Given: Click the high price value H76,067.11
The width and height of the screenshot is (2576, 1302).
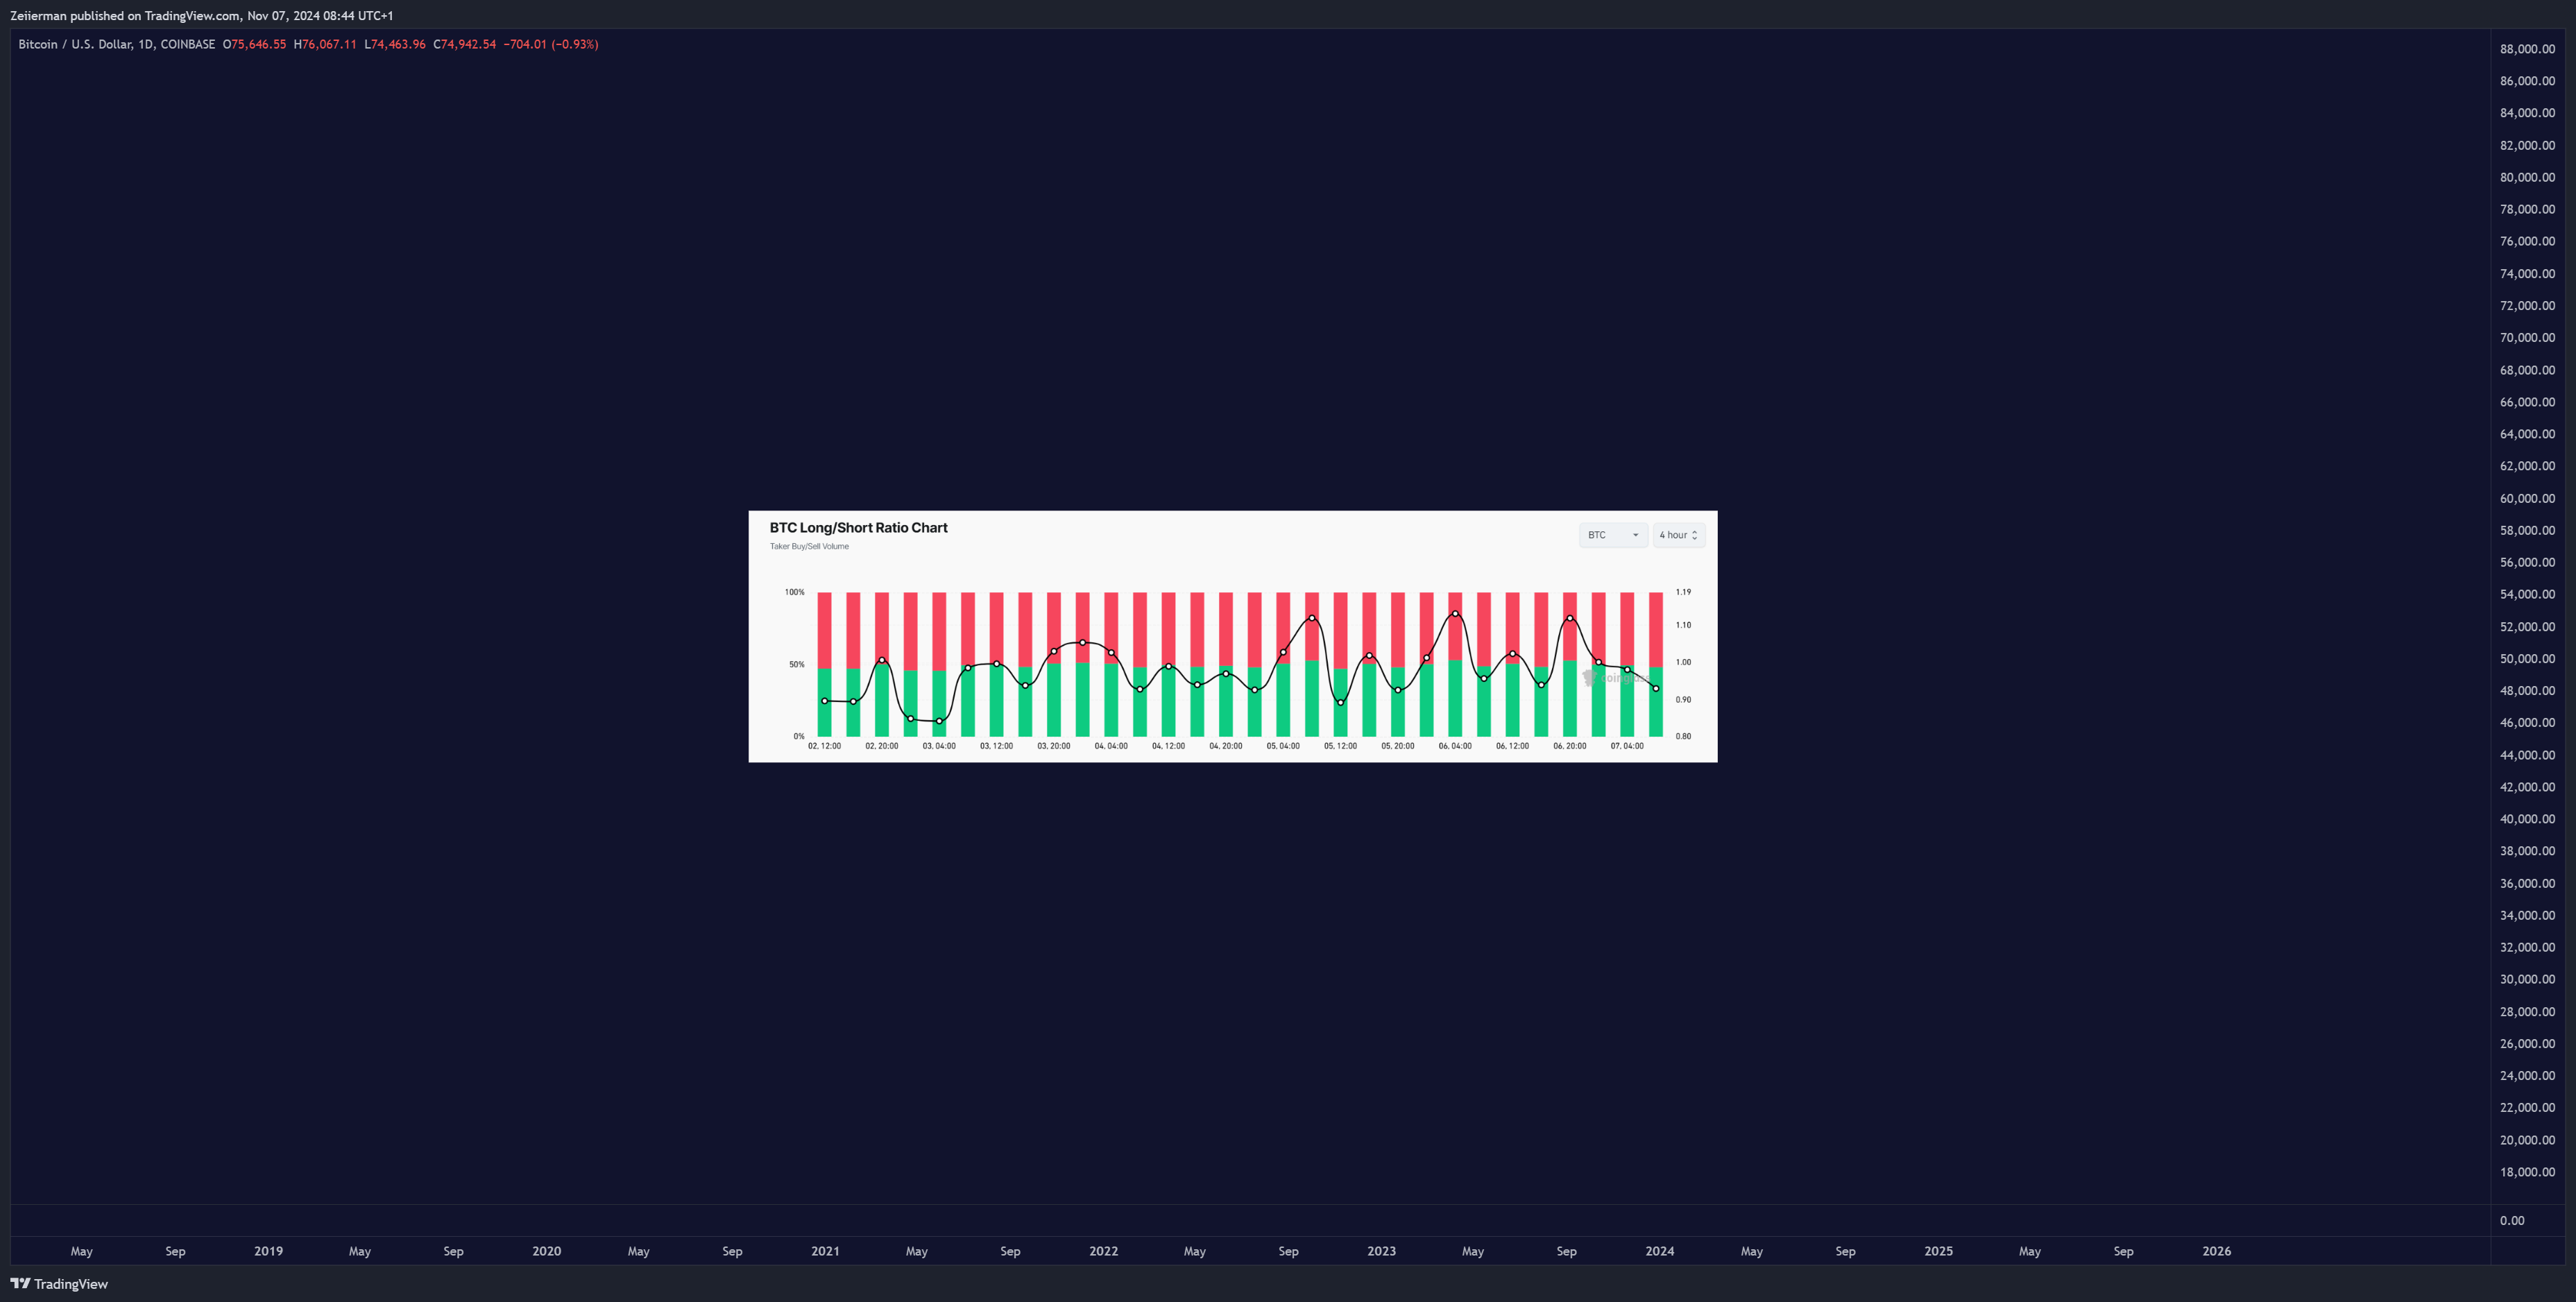Looking at the screenshot, I should [325, 44].
